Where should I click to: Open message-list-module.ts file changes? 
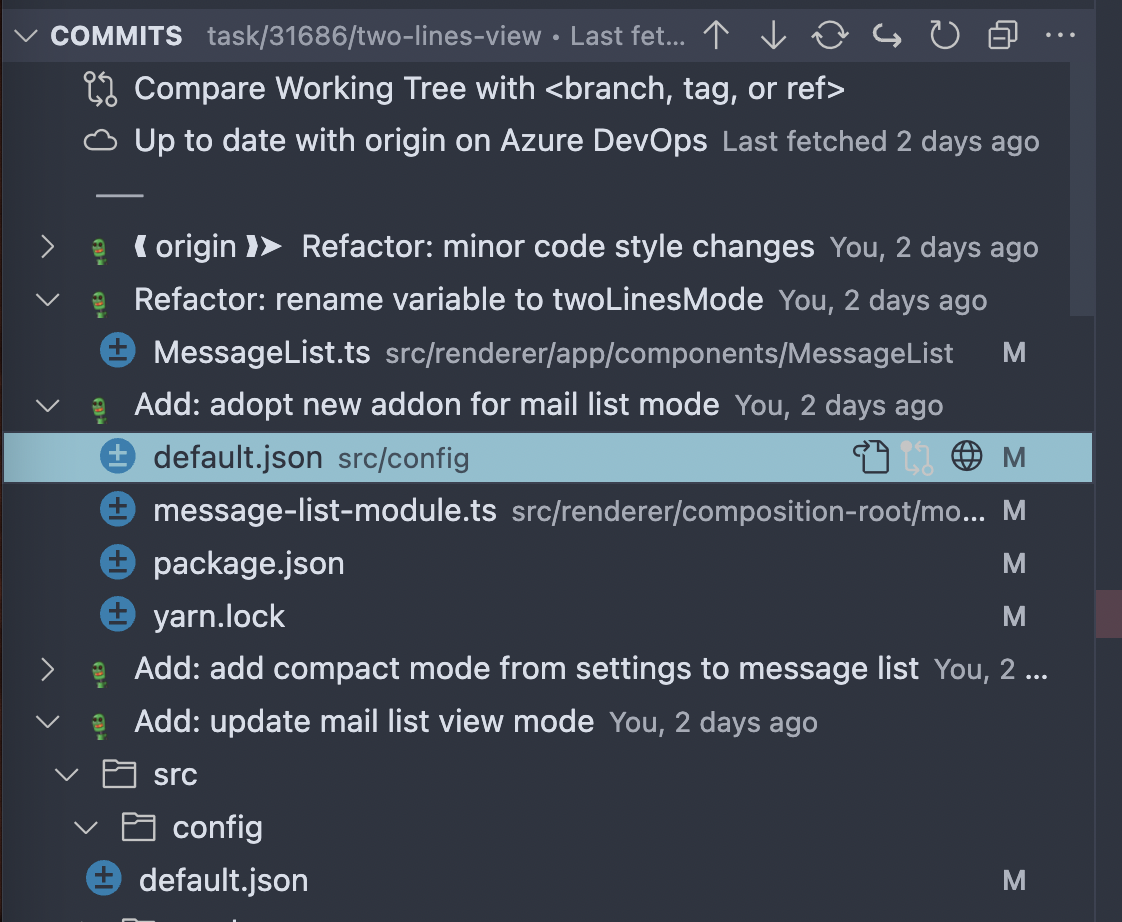(325, 510)
